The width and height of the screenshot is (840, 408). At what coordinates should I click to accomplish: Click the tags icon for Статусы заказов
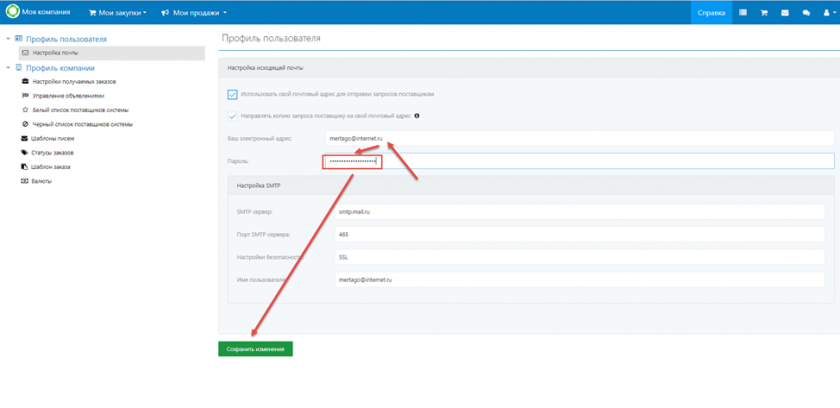pos(25,153)
